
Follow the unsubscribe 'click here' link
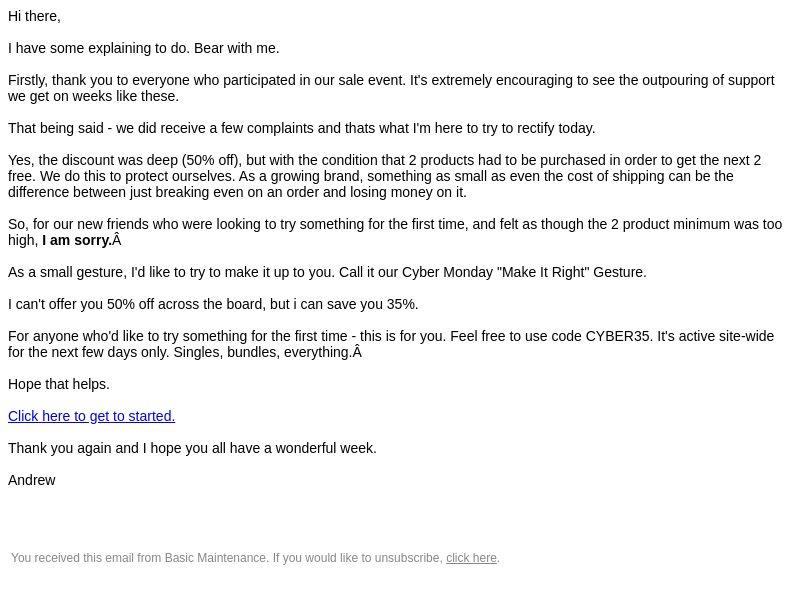(x=471, y=558)
